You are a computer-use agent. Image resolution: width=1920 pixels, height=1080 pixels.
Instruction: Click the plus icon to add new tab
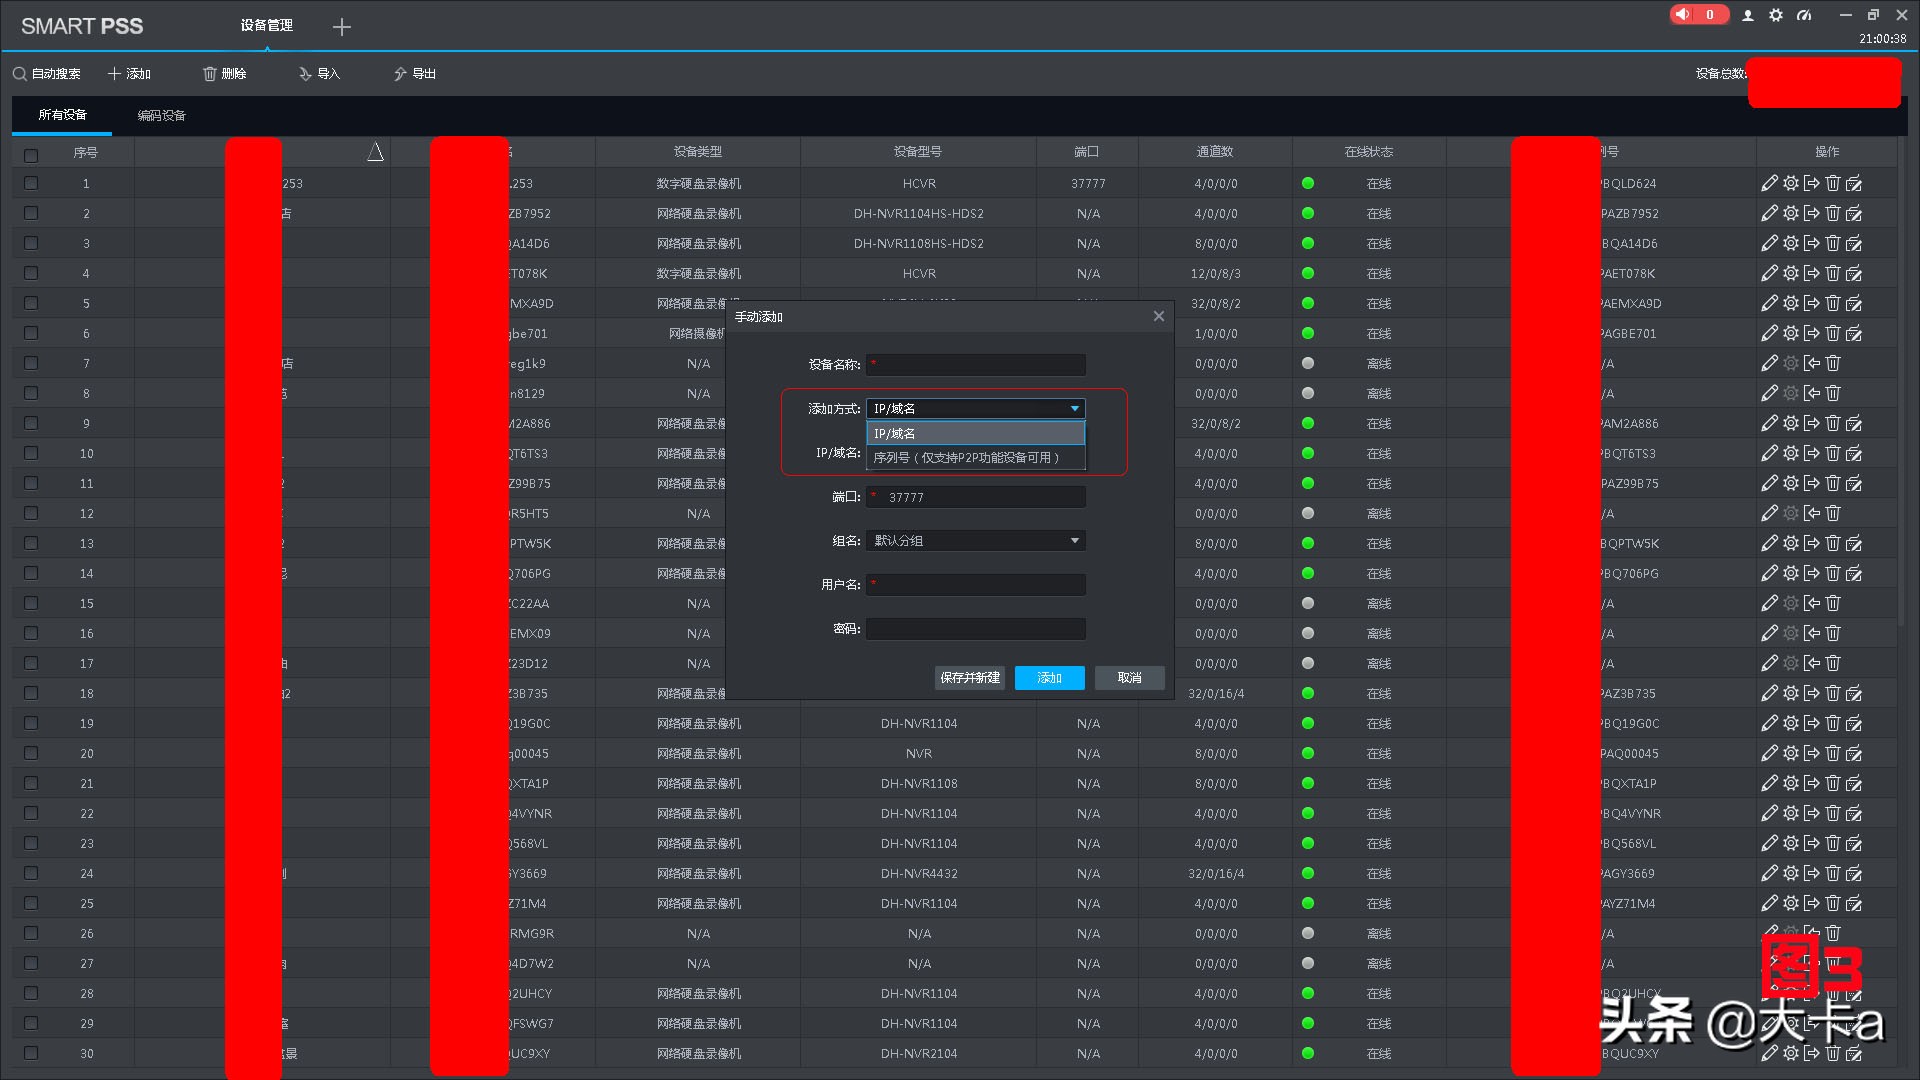tap(342, 27)
